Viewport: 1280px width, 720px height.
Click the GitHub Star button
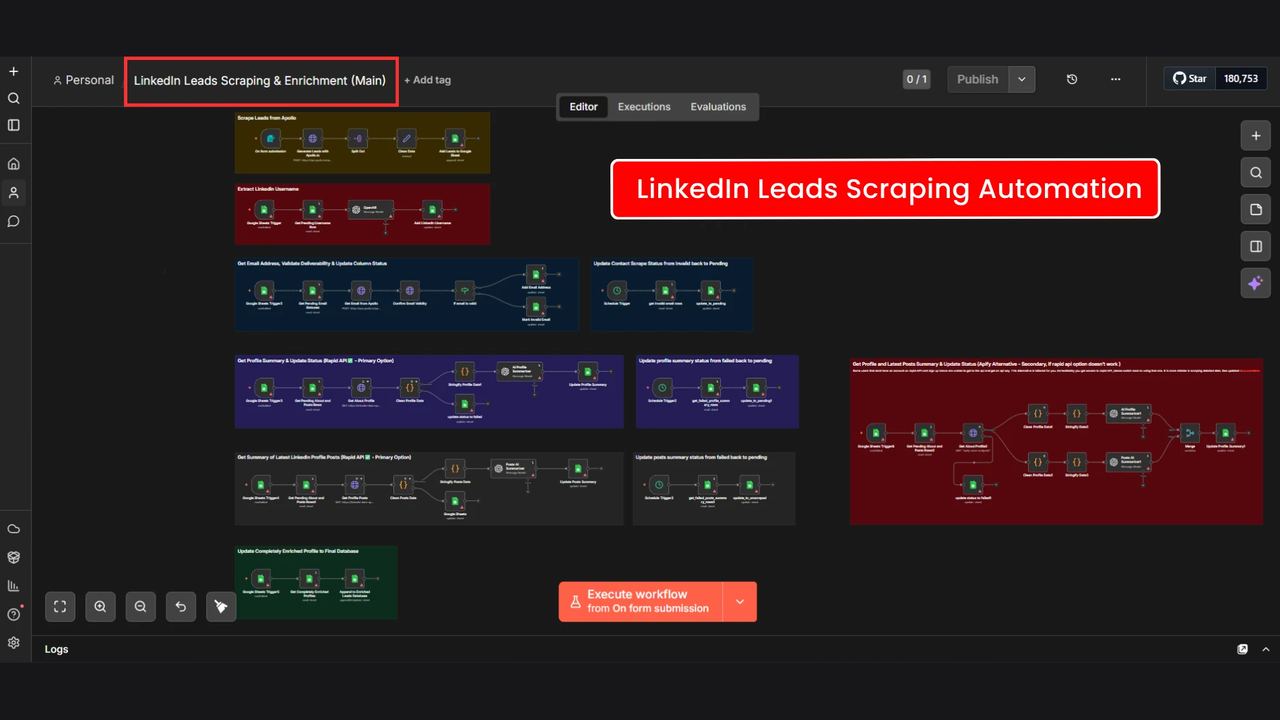(1190, 79)
